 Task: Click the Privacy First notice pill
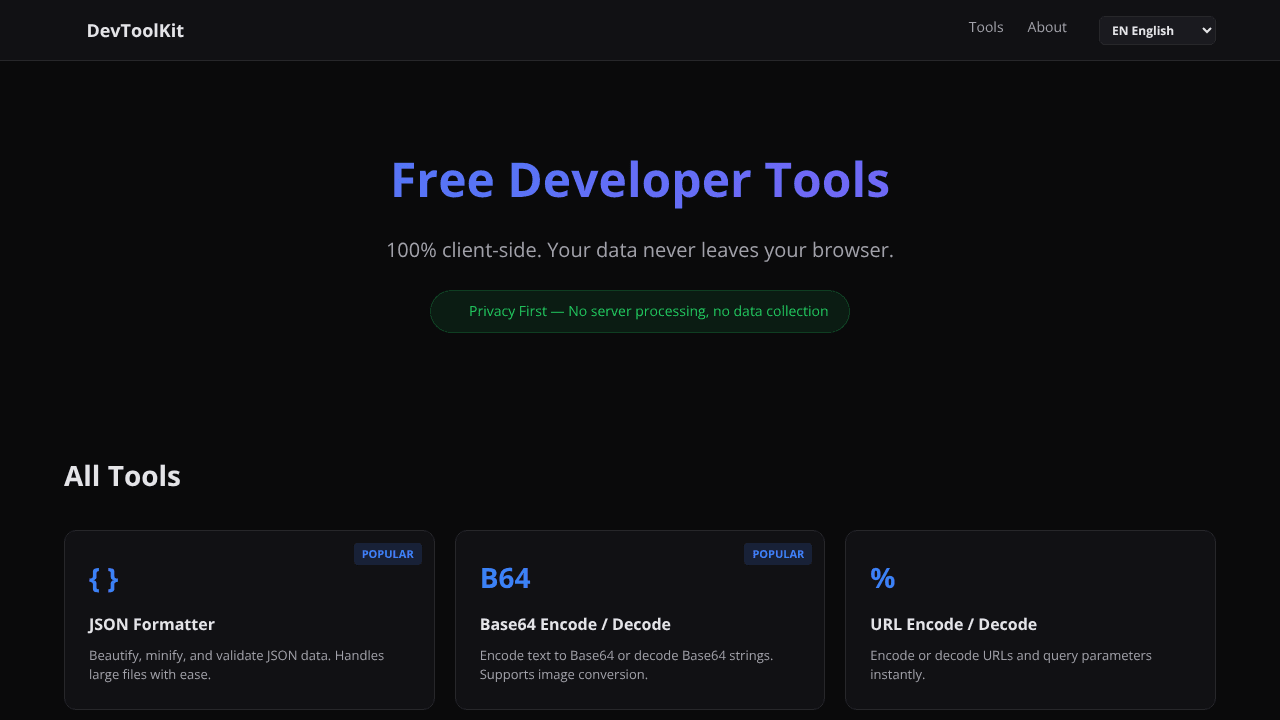coord(640,311)
